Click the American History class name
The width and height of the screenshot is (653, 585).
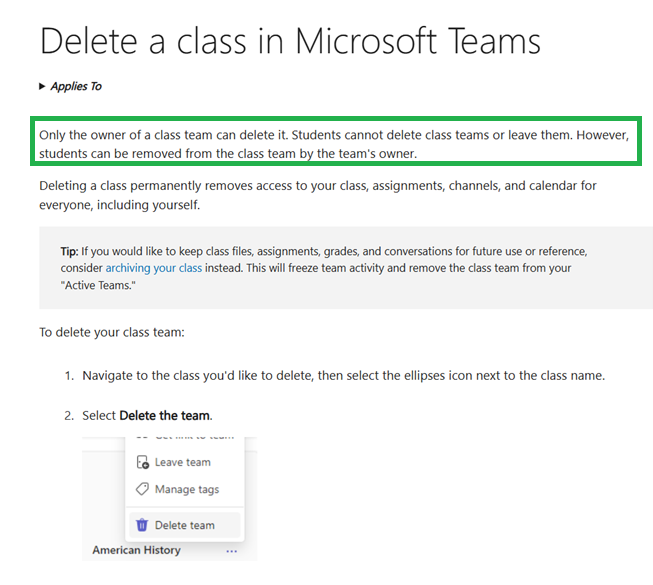tap(137, 550)
